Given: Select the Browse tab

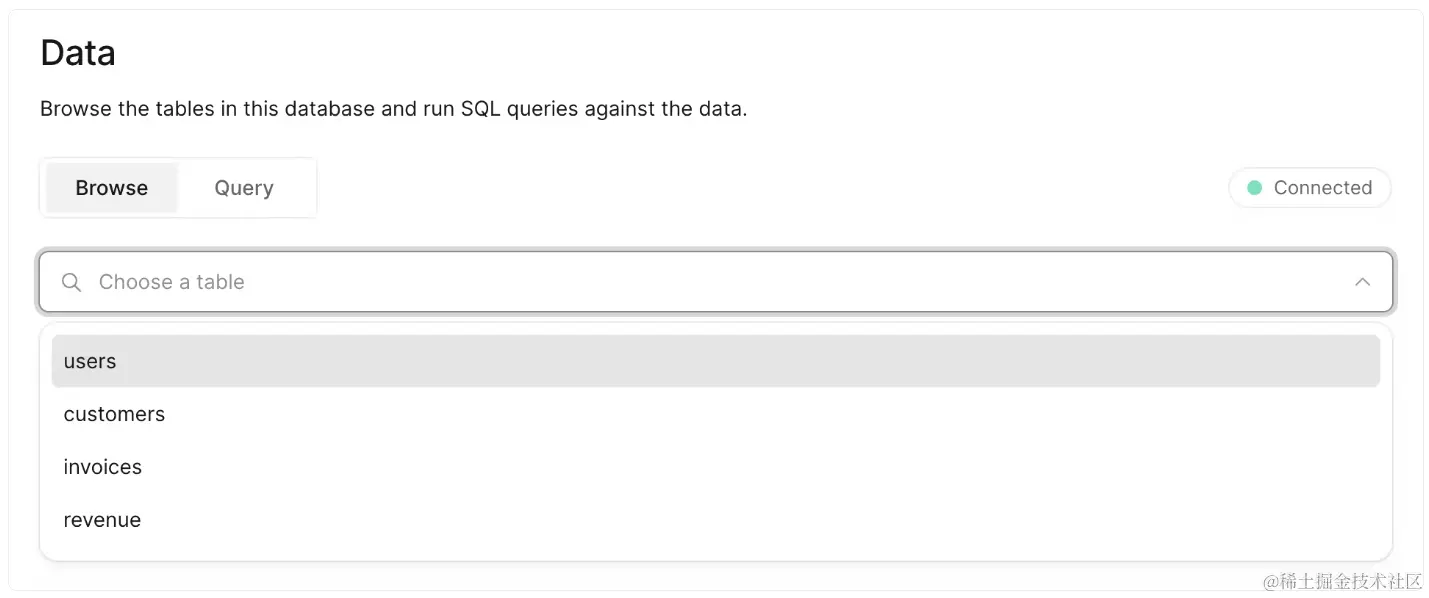Looking at the screenshot, I should point(112,188).
